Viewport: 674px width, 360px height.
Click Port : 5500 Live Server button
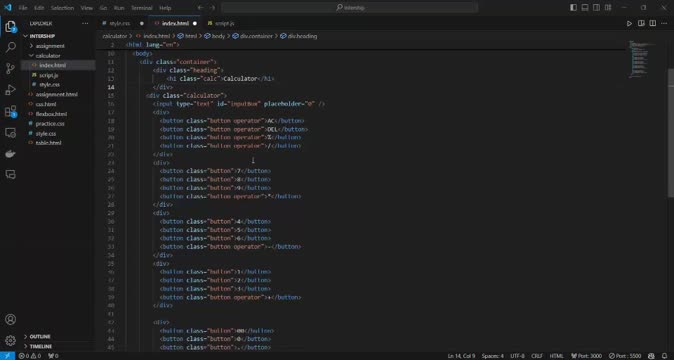pos(625,356)
